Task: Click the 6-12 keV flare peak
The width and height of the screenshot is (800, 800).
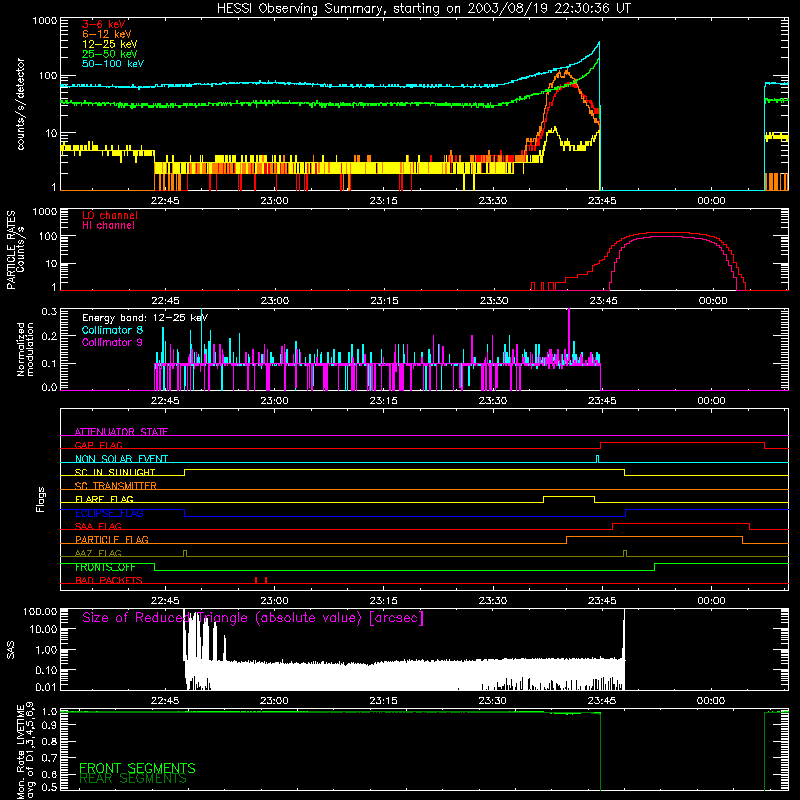Action: click(564, 71)
